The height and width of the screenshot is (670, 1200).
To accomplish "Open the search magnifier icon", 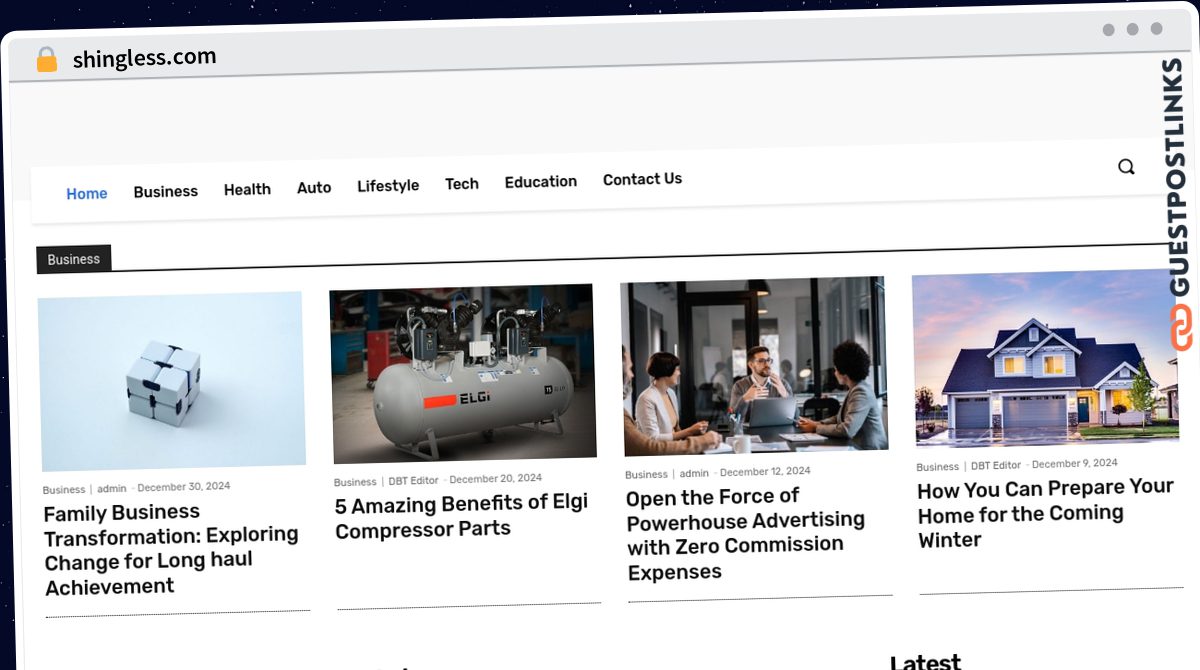I will coord(1126,167).
